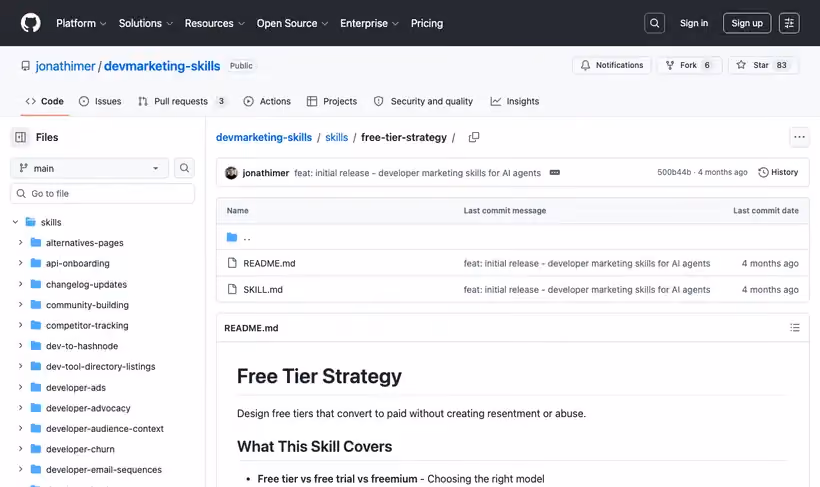Expand the alternatives-pages folder chevron
The height and width of the screenshot is (487, 820).
20,243
